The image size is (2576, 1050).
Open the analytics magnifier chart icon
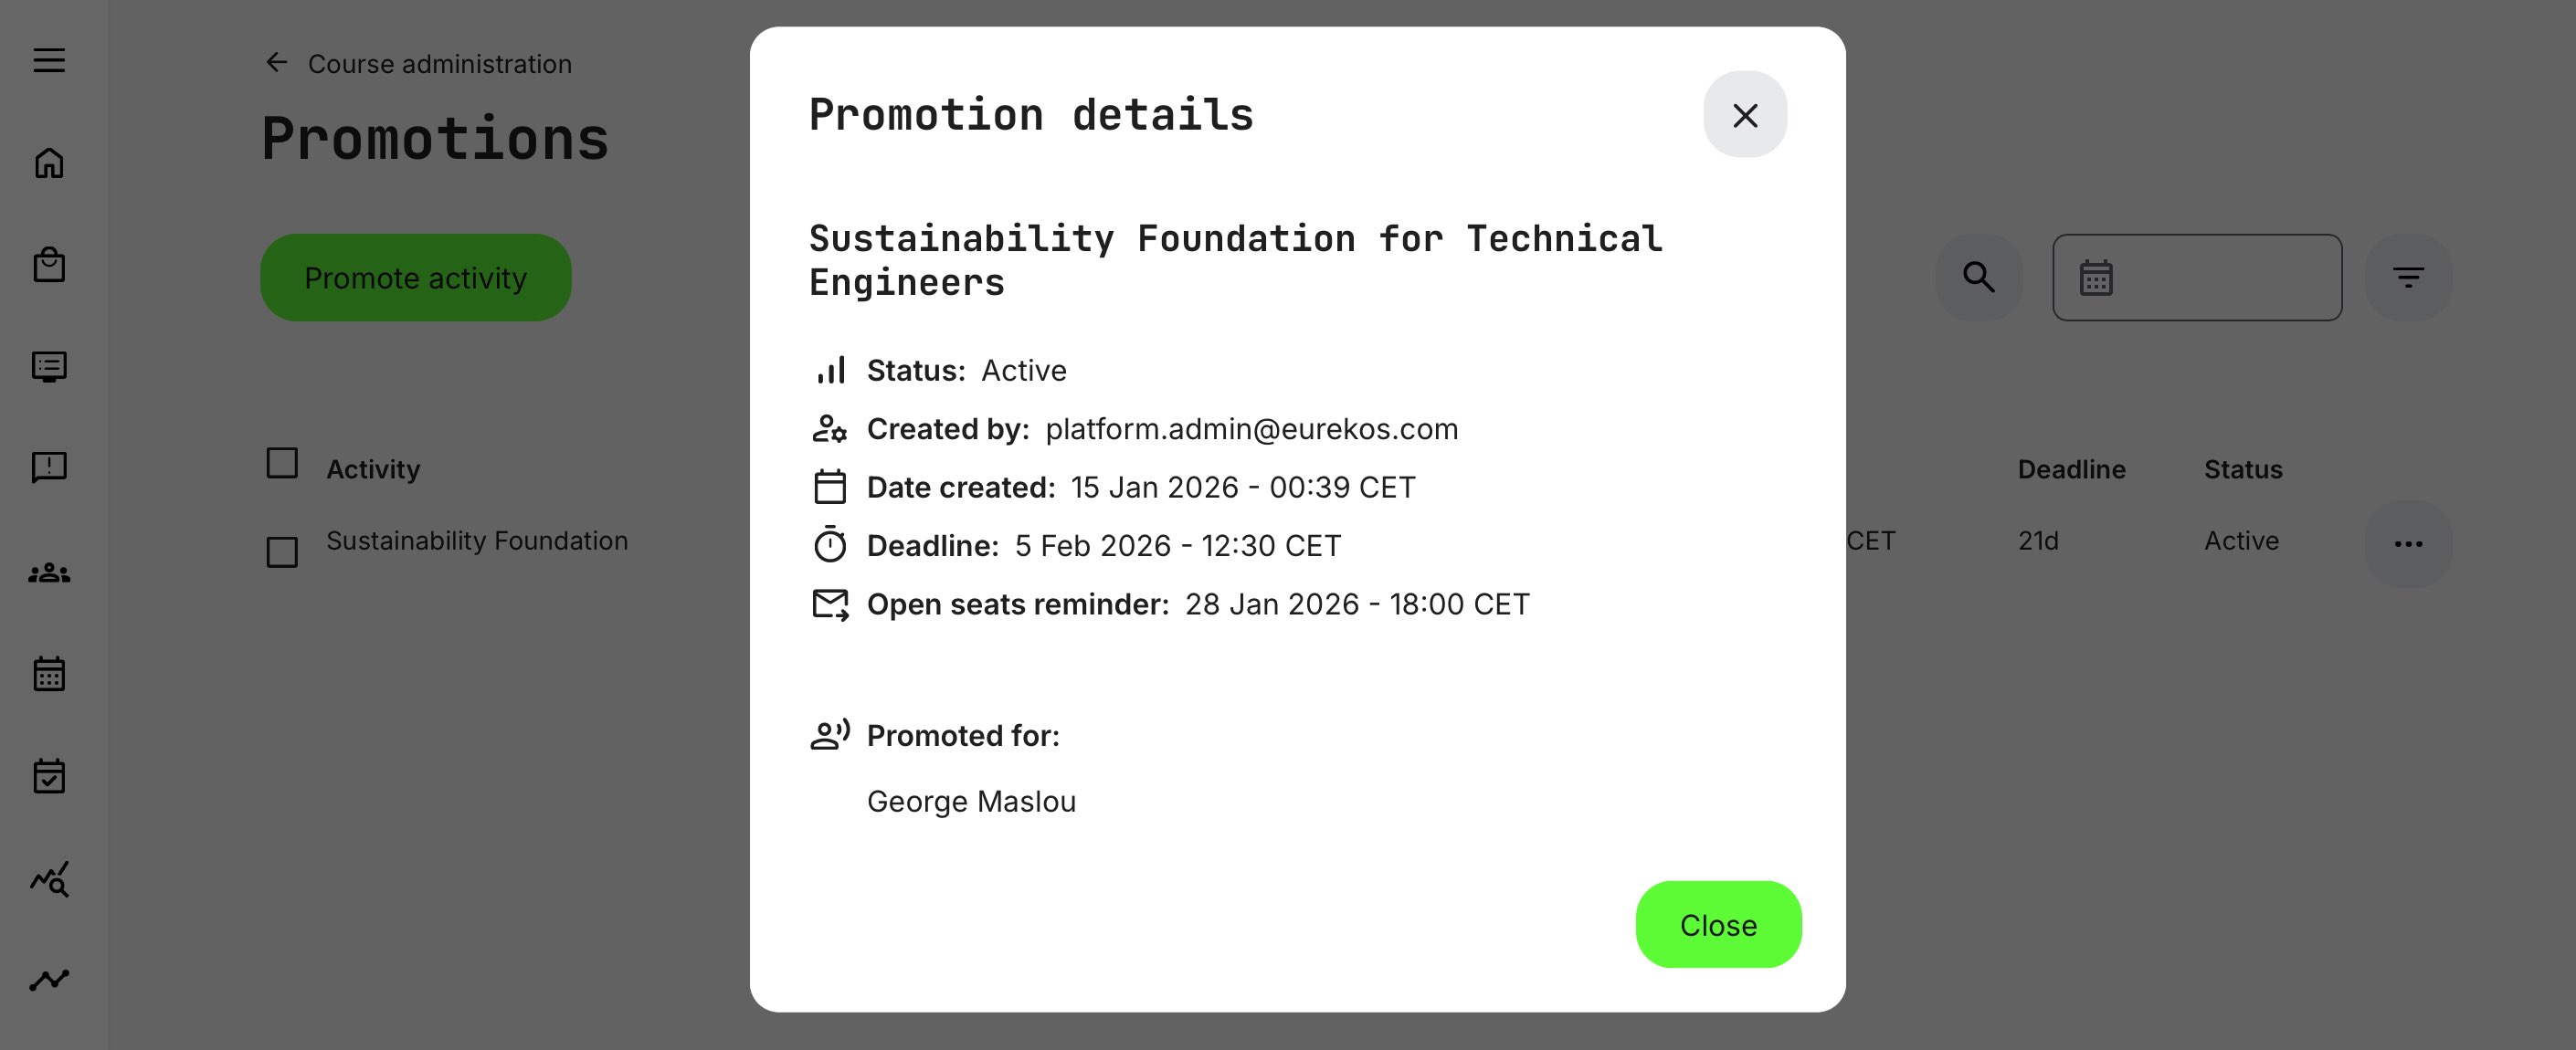pos(48,879)
